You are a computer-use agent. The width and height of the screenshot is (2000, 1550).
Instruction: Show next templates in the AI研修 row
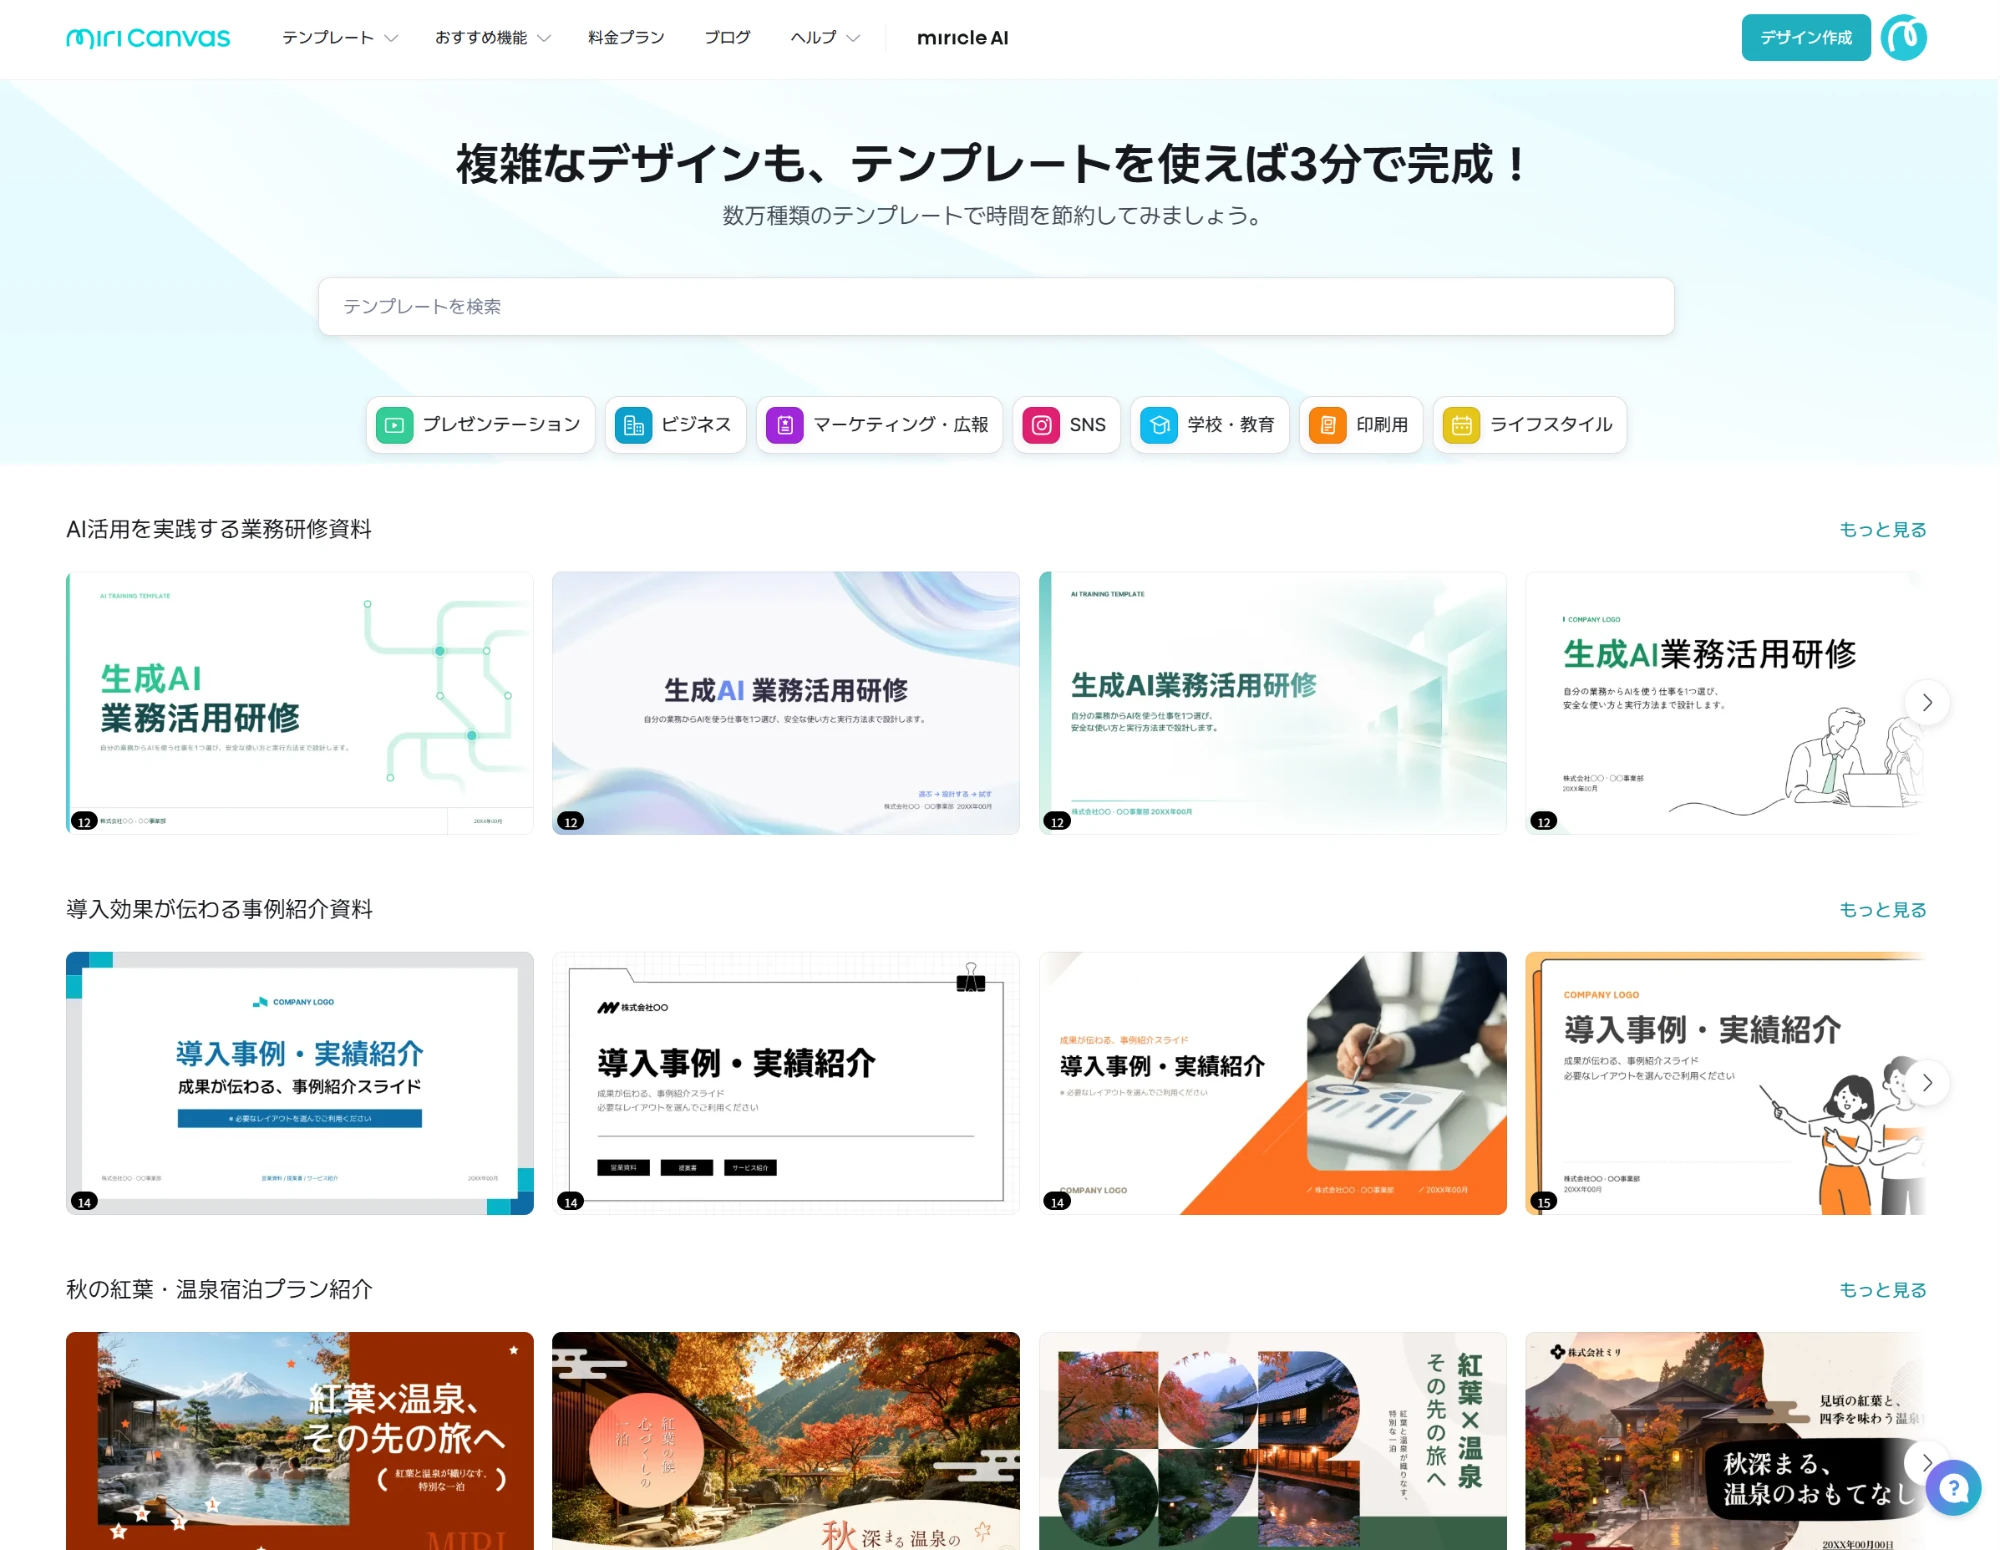pyautogui.click(x=1927, y=703)
